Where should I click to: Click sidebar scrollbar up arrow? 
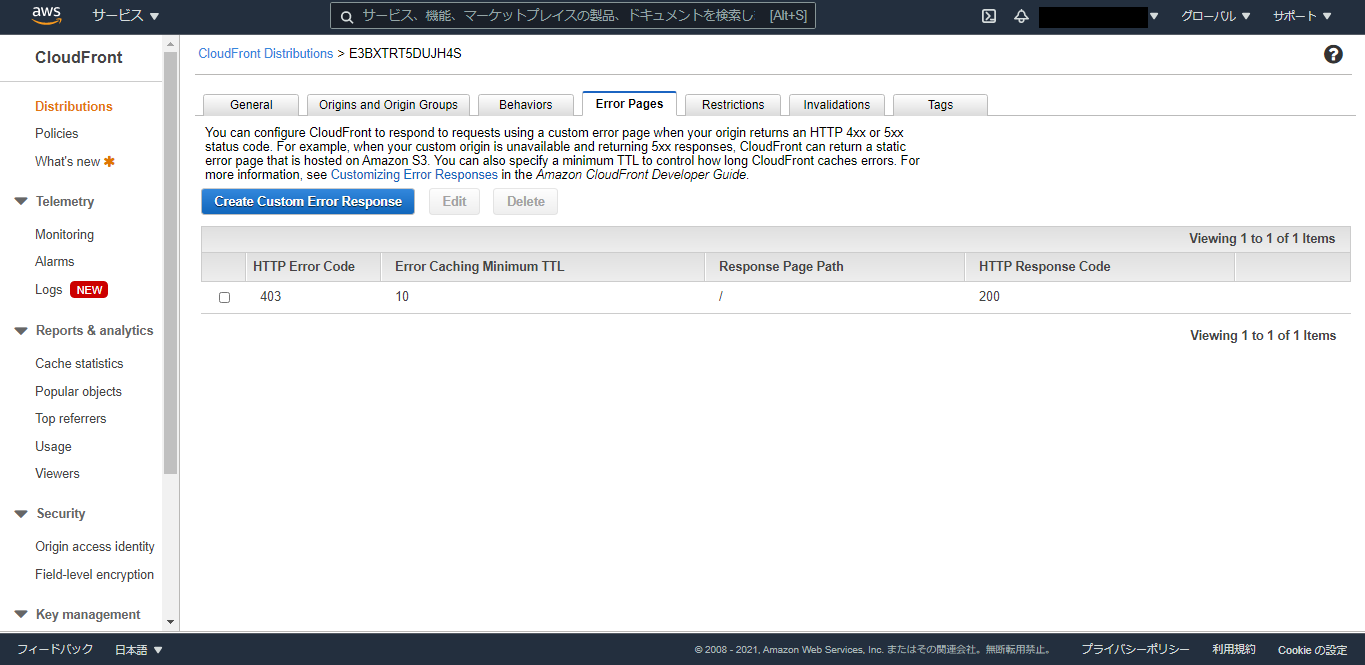(x=170, y=44)
